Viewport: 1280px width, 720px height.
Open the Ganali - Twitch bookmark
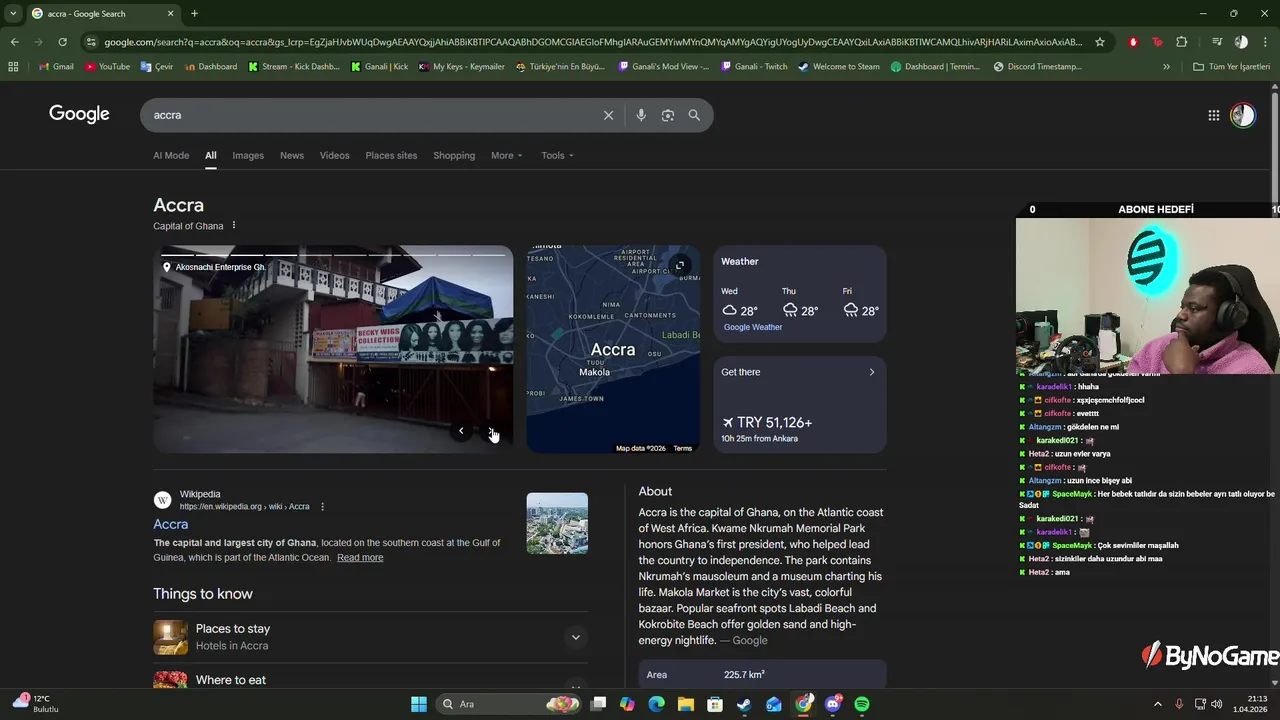[753, 67]
